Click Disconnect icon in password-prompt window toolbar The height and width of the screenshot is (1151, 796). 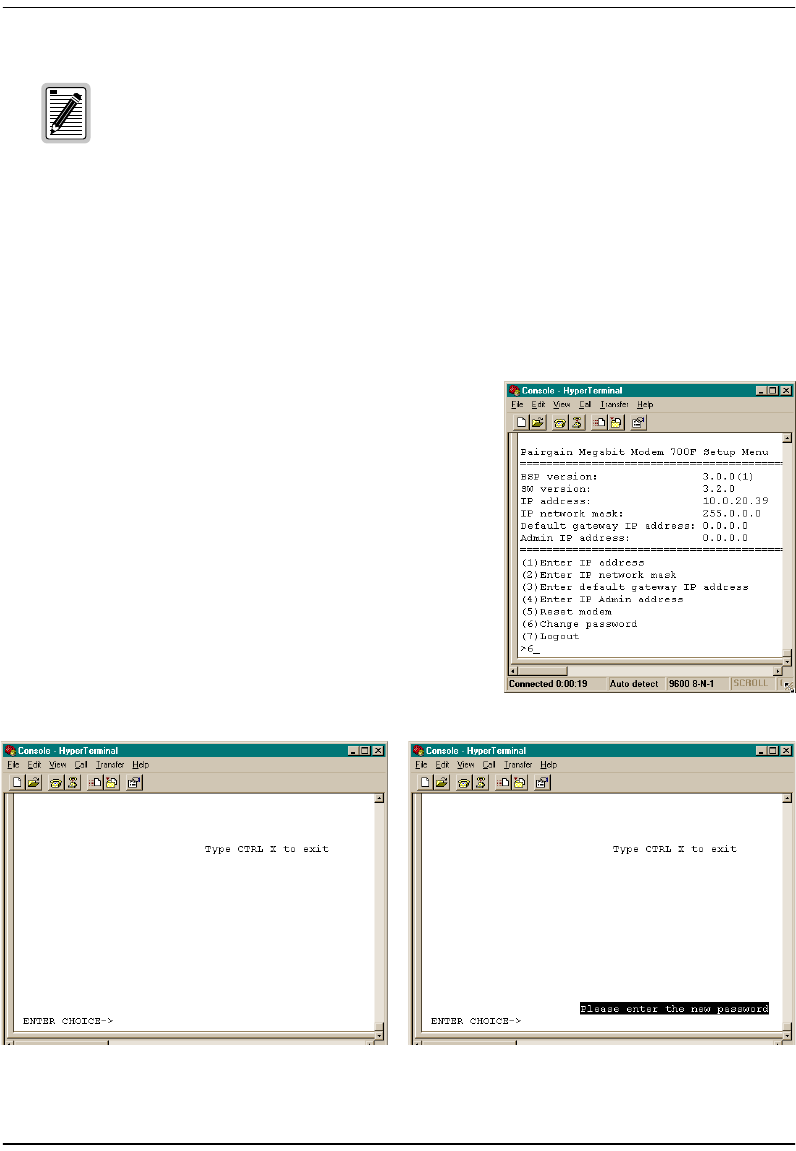pyautogui.click(x=480, y=783)
